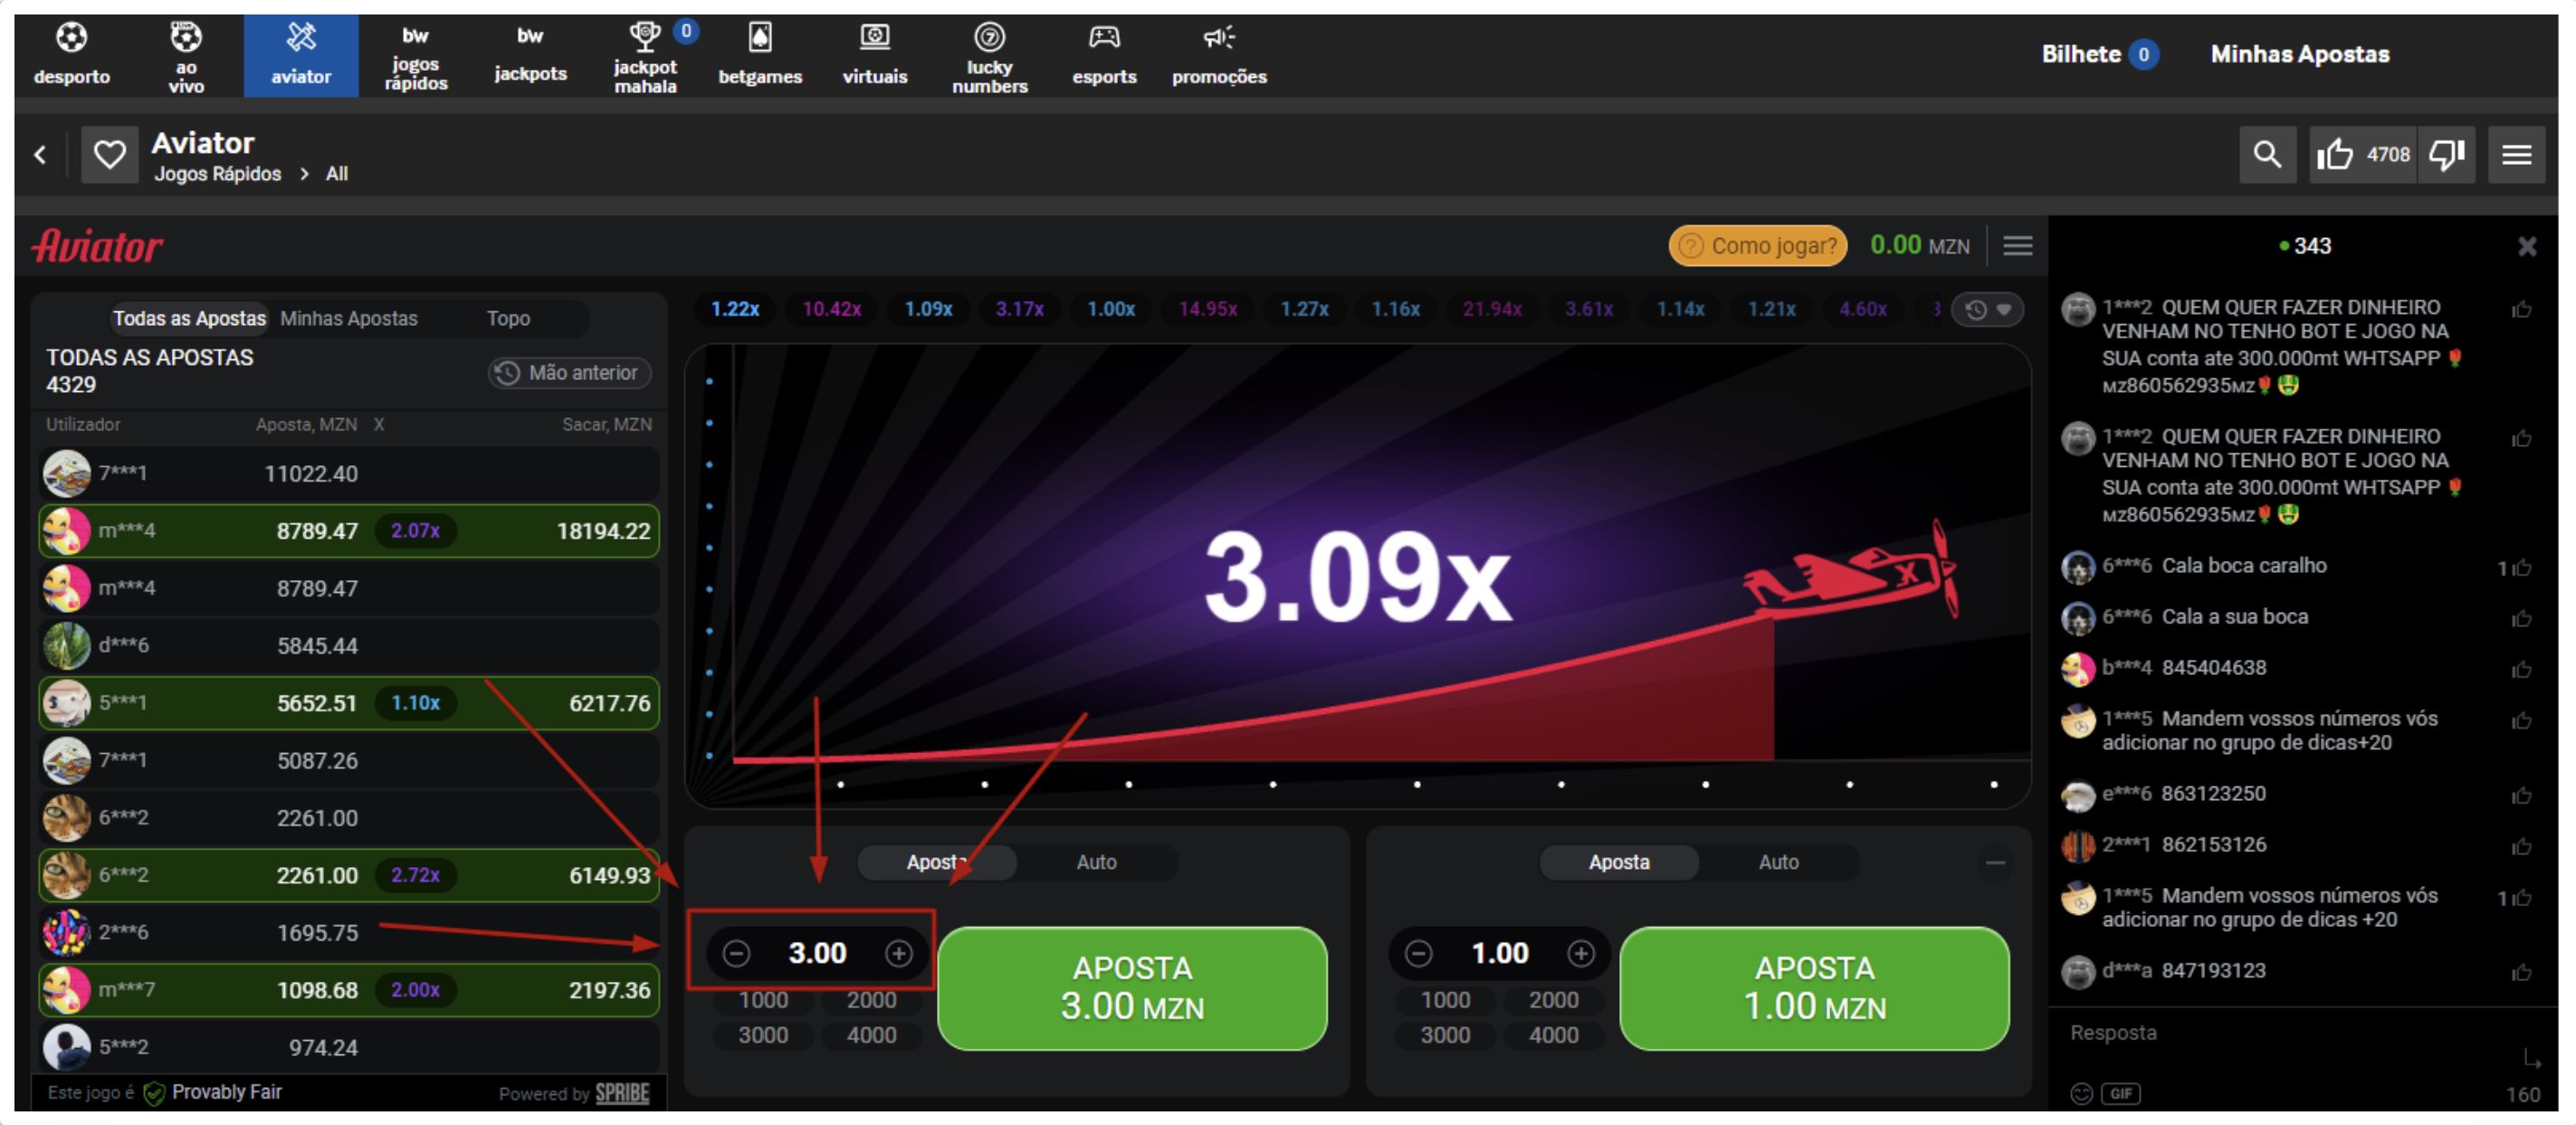Open the betgames section

760,55
